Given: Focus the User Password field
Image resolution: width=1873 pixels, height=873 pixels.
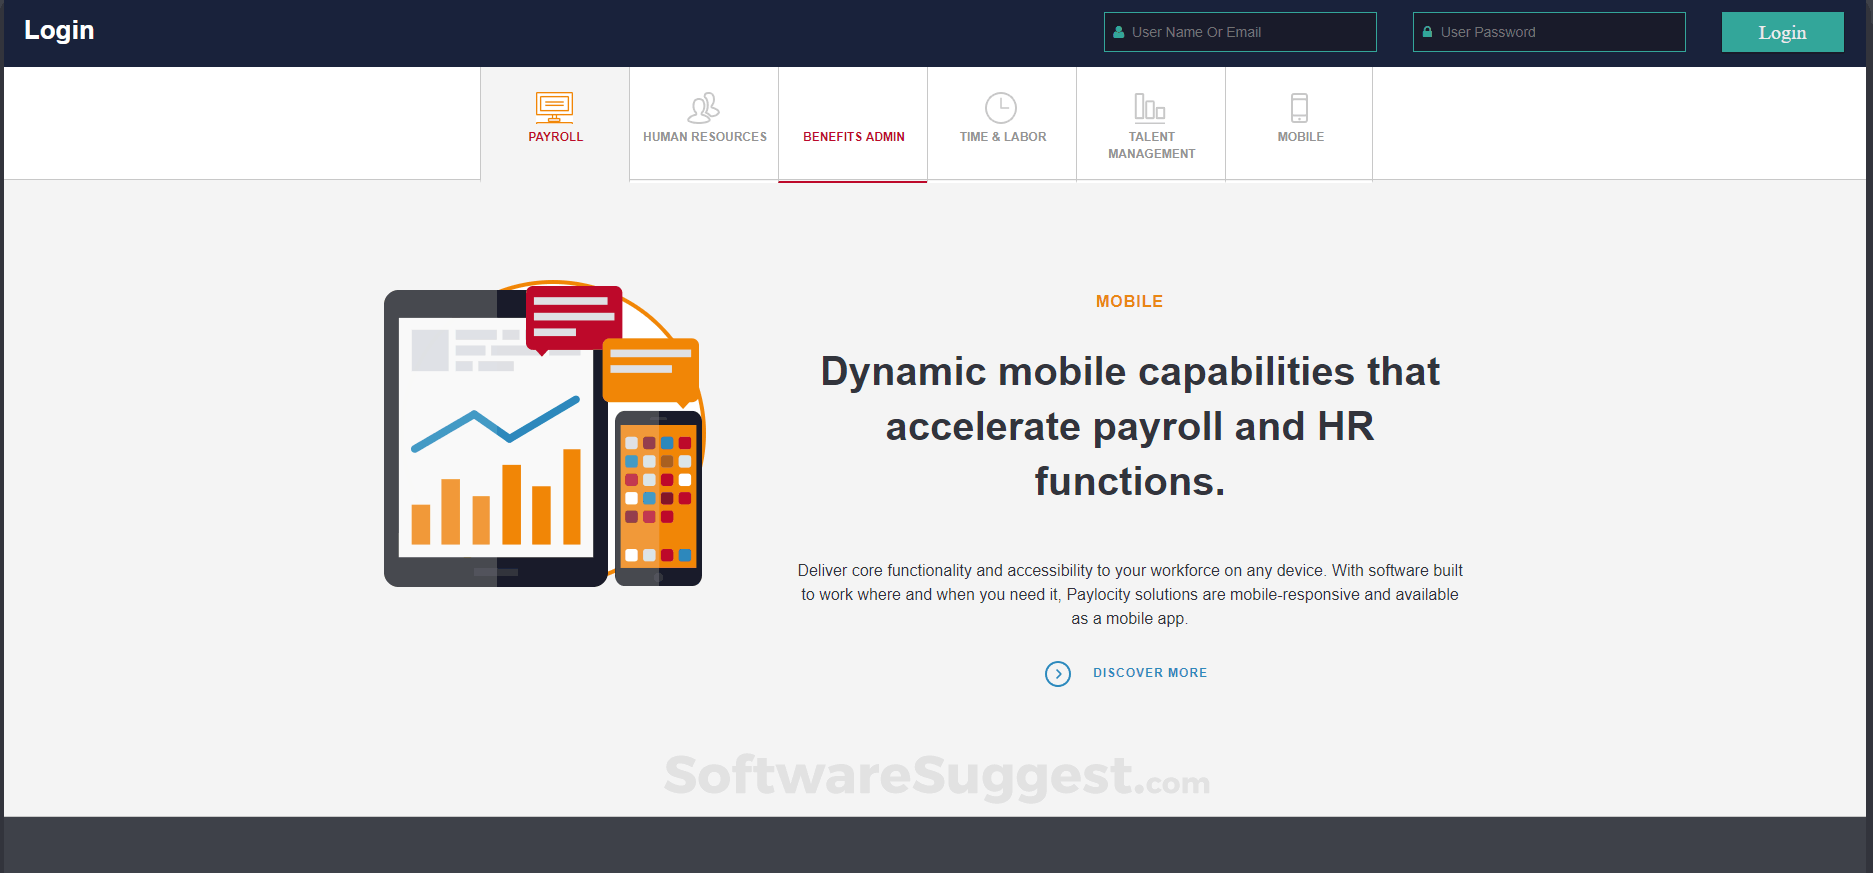Looking at the screenshot, I should [1549, 32].
